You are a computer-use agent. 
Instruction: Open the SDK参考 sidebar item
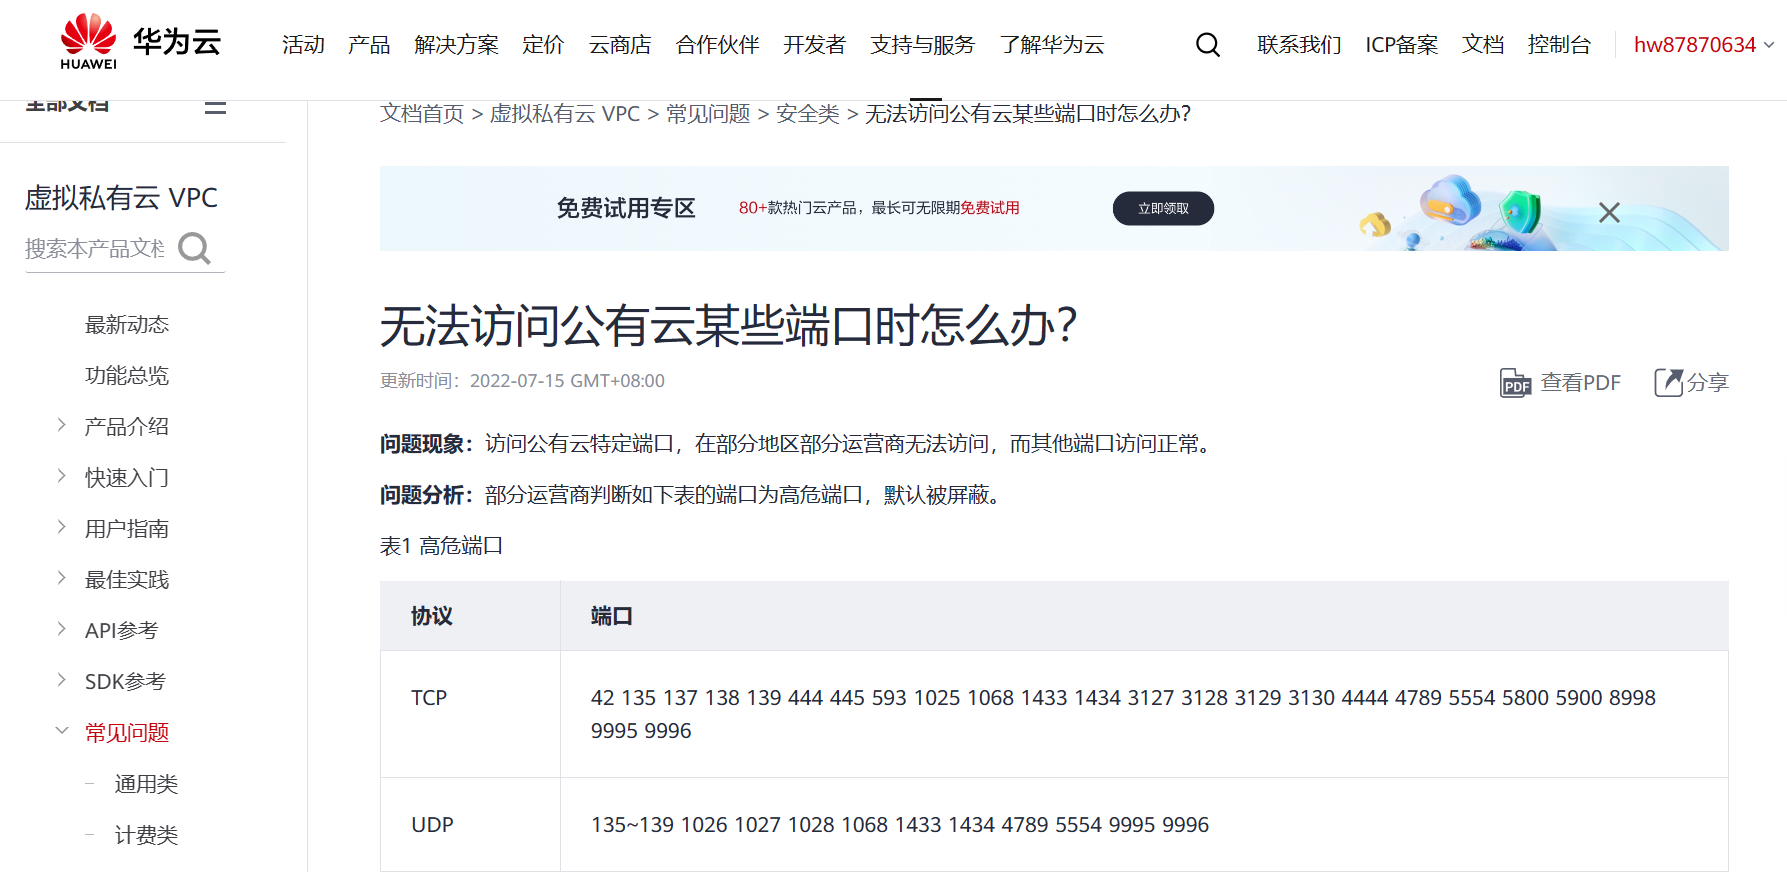[x=125, y=682]
